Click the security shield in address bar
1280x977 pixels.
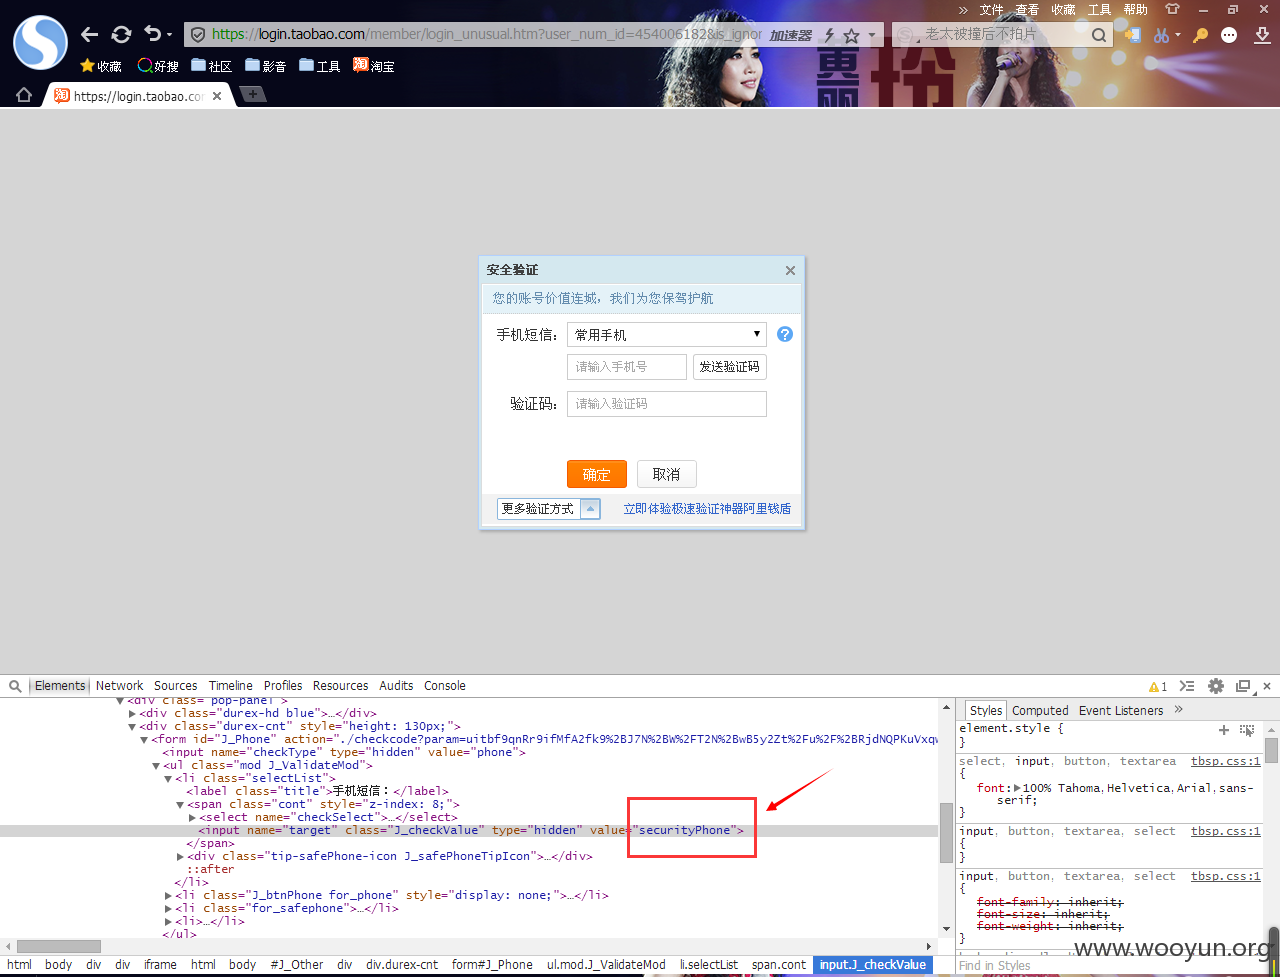[x=198, y=34]
